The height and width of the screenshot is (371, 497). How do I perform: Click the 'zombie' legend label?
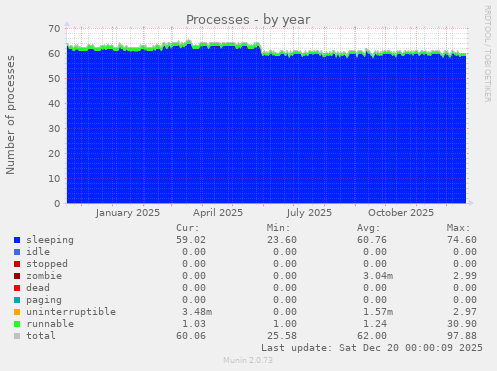44,276
